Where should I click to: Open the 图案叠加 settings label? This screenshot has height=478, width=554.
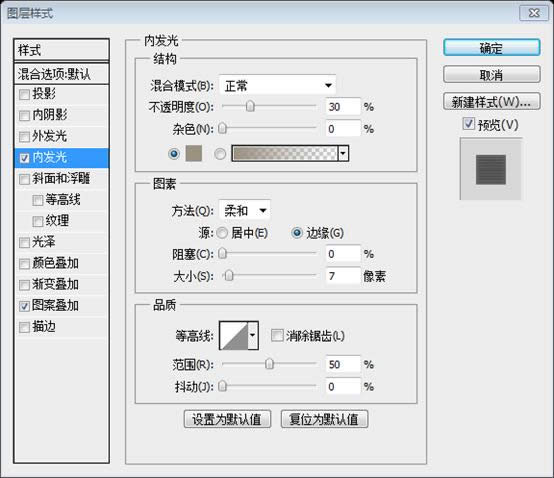(x=55, y=306)
